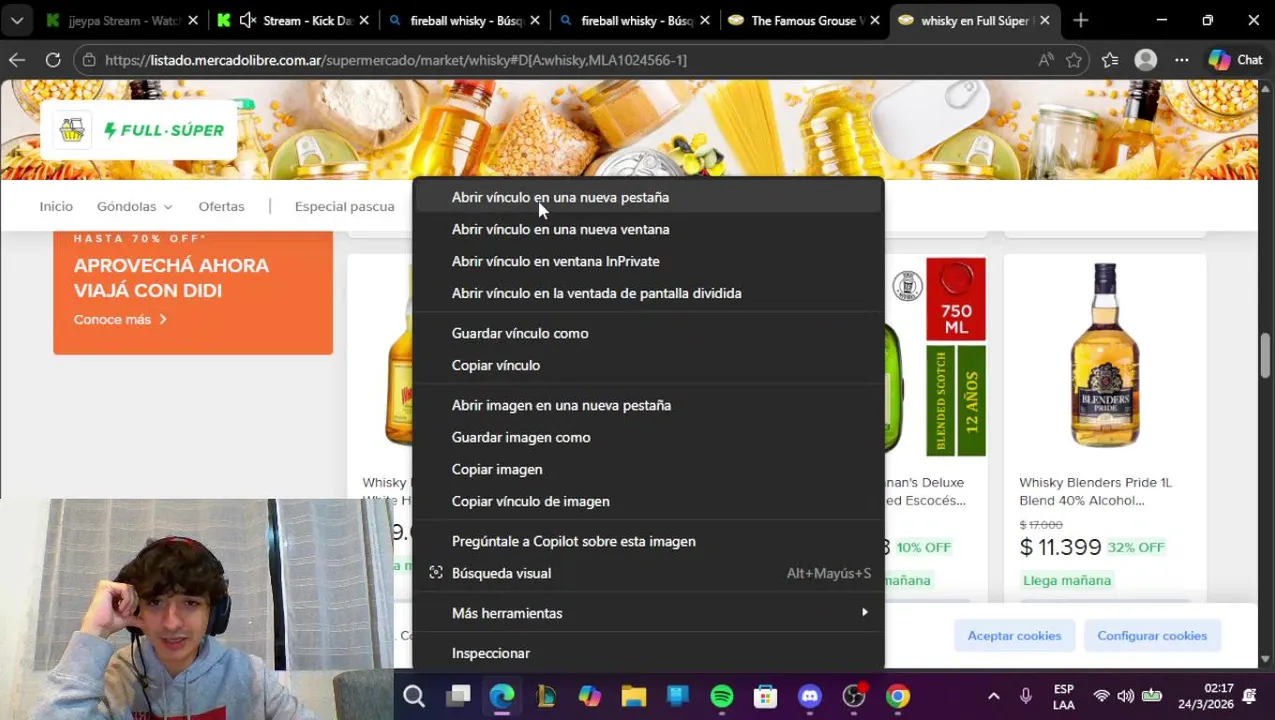The height and width of the screenshot is (720, 1275).
Task: Open OBS Studio from the taskbar
Action: 854,696
